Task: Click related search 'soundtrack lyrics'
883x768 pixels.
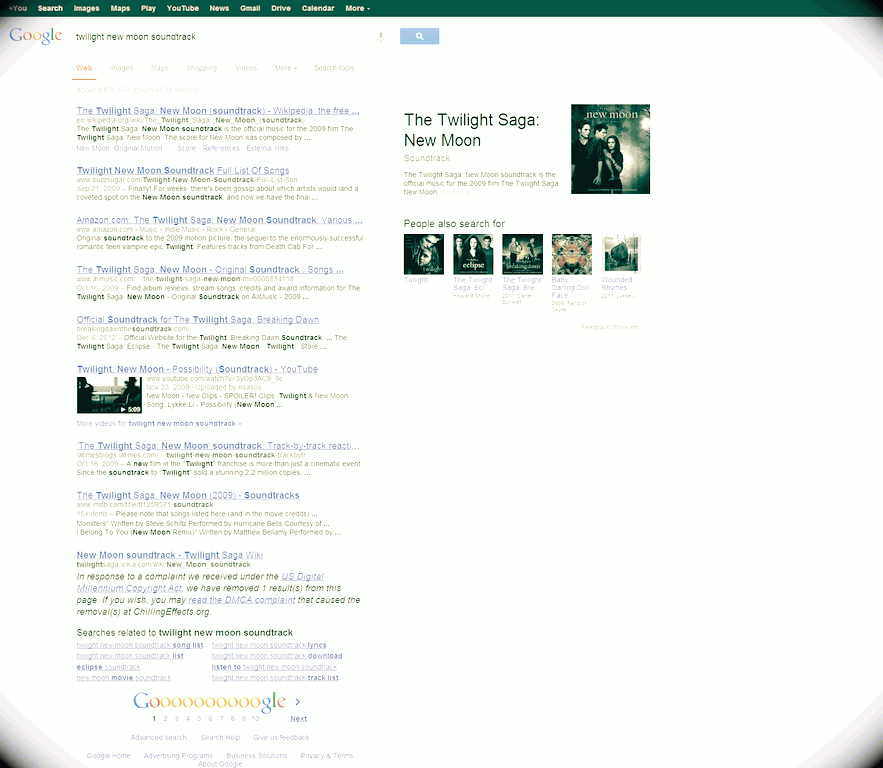Action: tap(269, 645)
